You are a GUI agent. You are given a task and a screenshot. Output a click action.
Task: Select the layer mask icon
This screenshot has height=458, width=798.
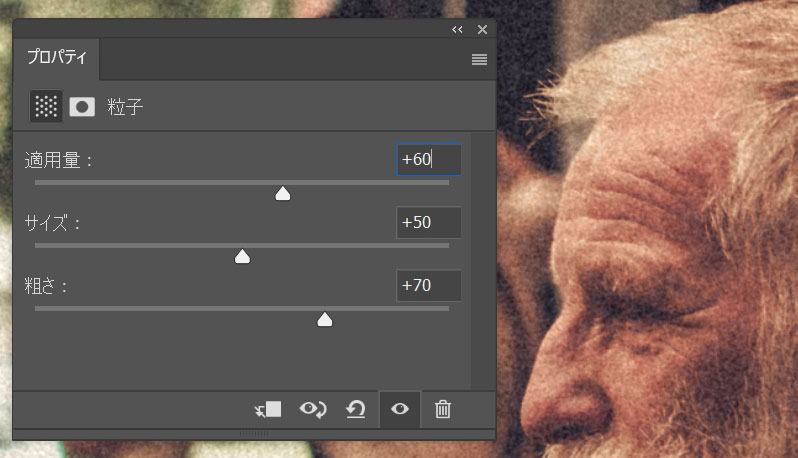click(82, 107)
